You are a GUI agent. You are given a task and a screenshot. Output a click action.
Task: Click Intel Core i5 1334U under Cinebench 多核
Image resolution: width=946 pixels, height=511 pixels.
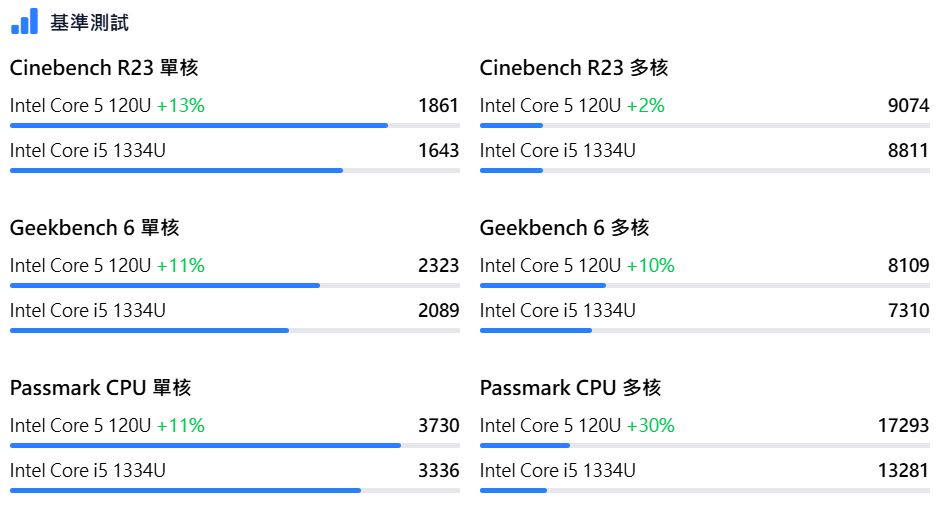tap(558, 150)
